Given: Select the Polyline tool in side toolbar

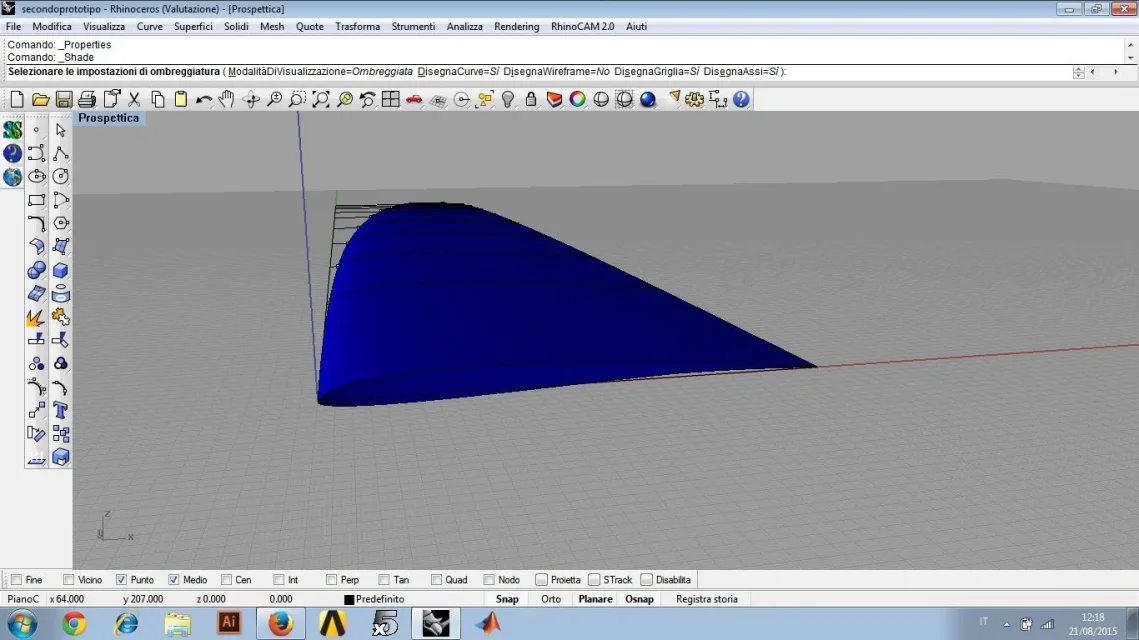Looking at the screenshot, I should coord(61,153).
